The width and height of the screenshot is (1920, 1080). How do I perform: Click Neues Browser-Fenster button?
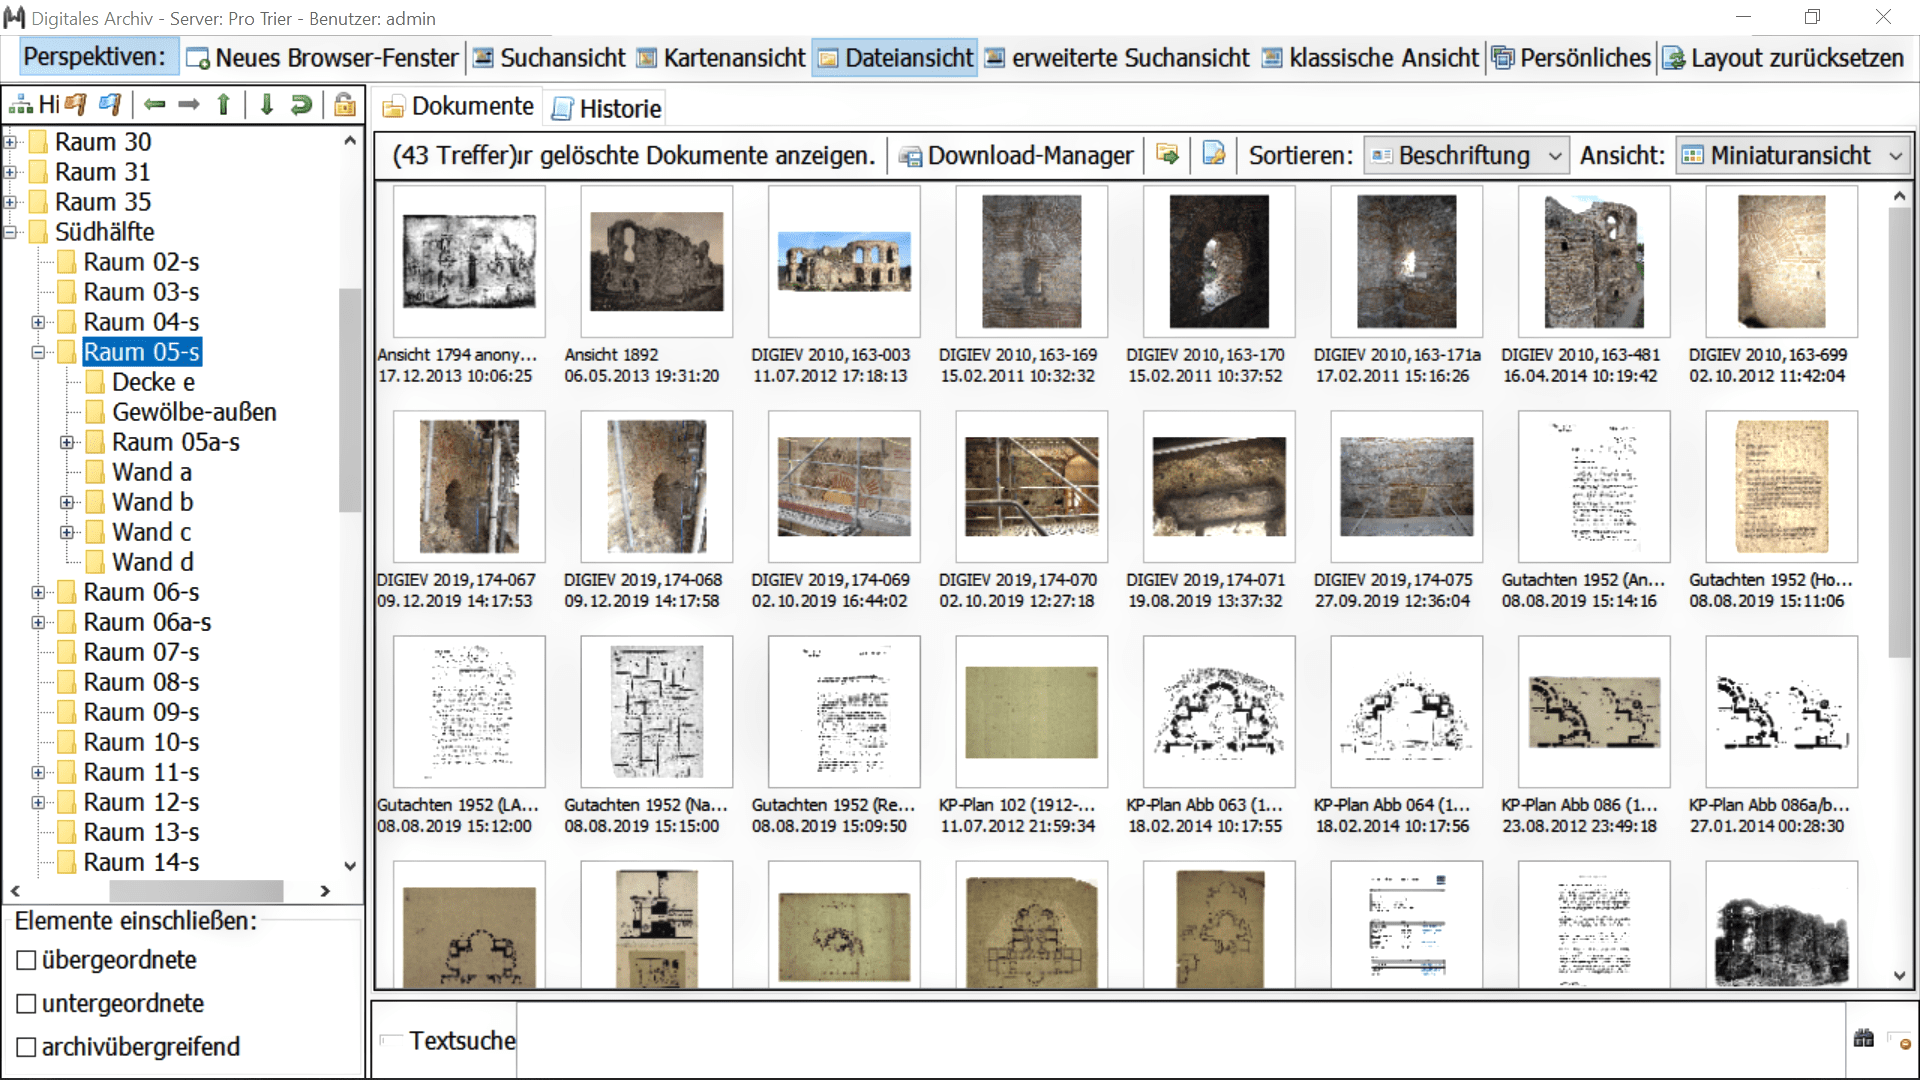(323, 58)
